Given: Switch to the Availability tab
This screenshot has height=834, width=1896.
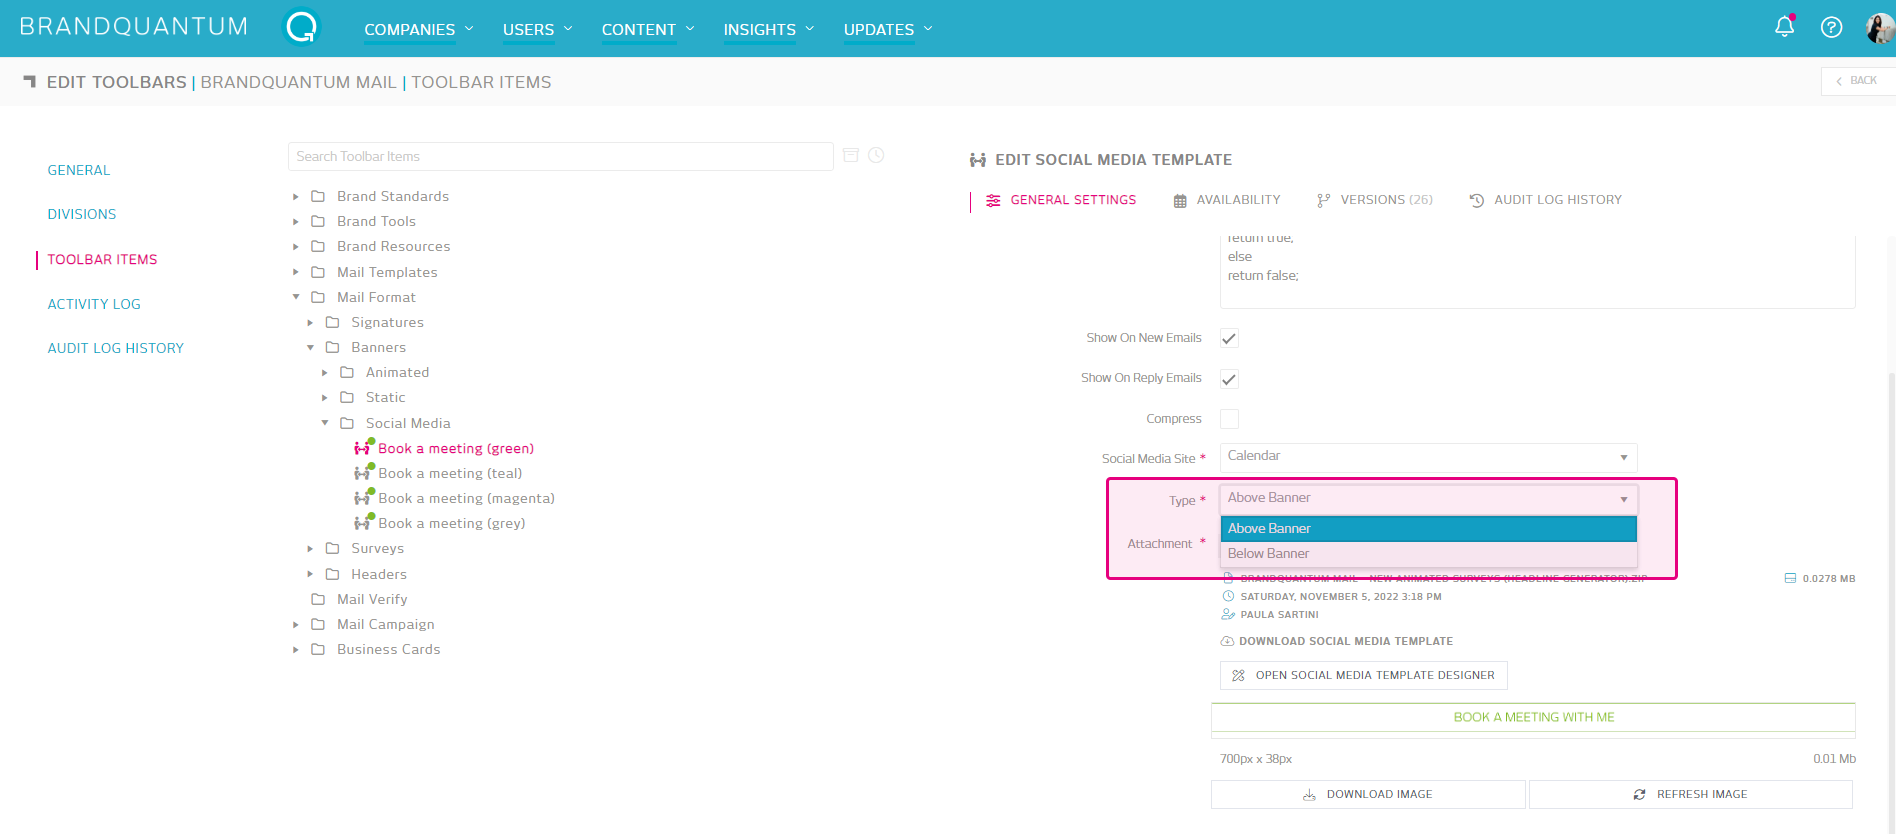Looking at the screenshot, I should coord(1227,200).
